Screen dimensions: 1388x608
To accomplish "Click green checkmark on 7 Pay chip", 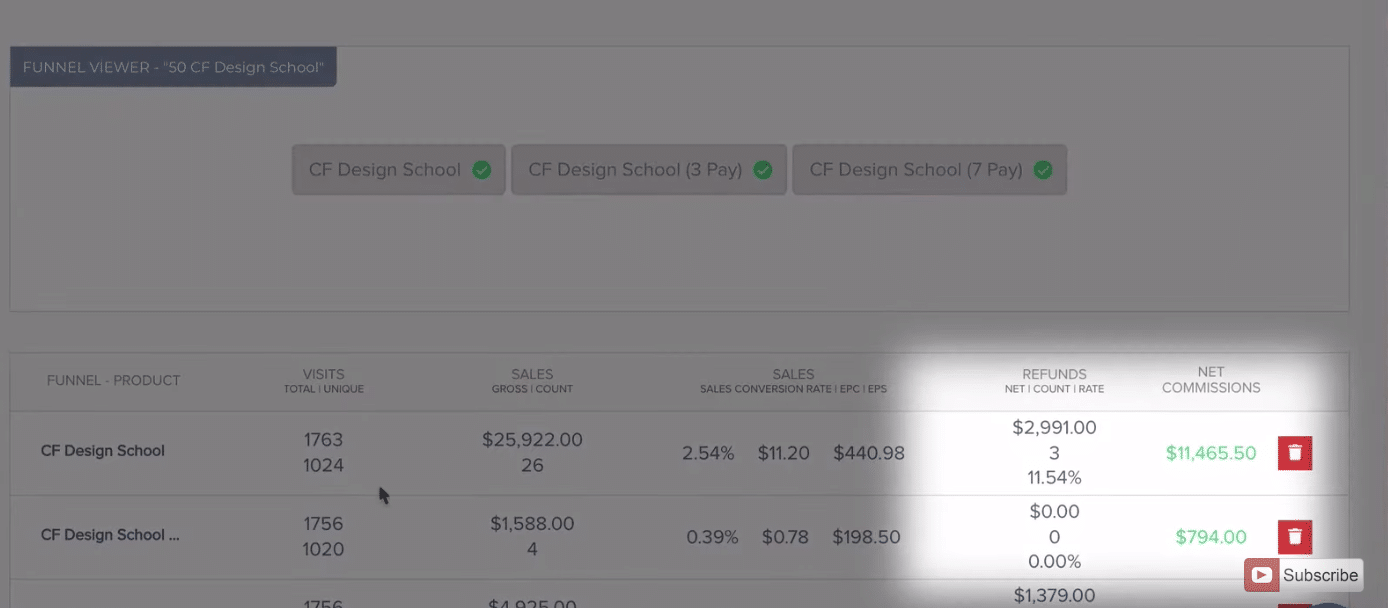I will [1043, 170].
